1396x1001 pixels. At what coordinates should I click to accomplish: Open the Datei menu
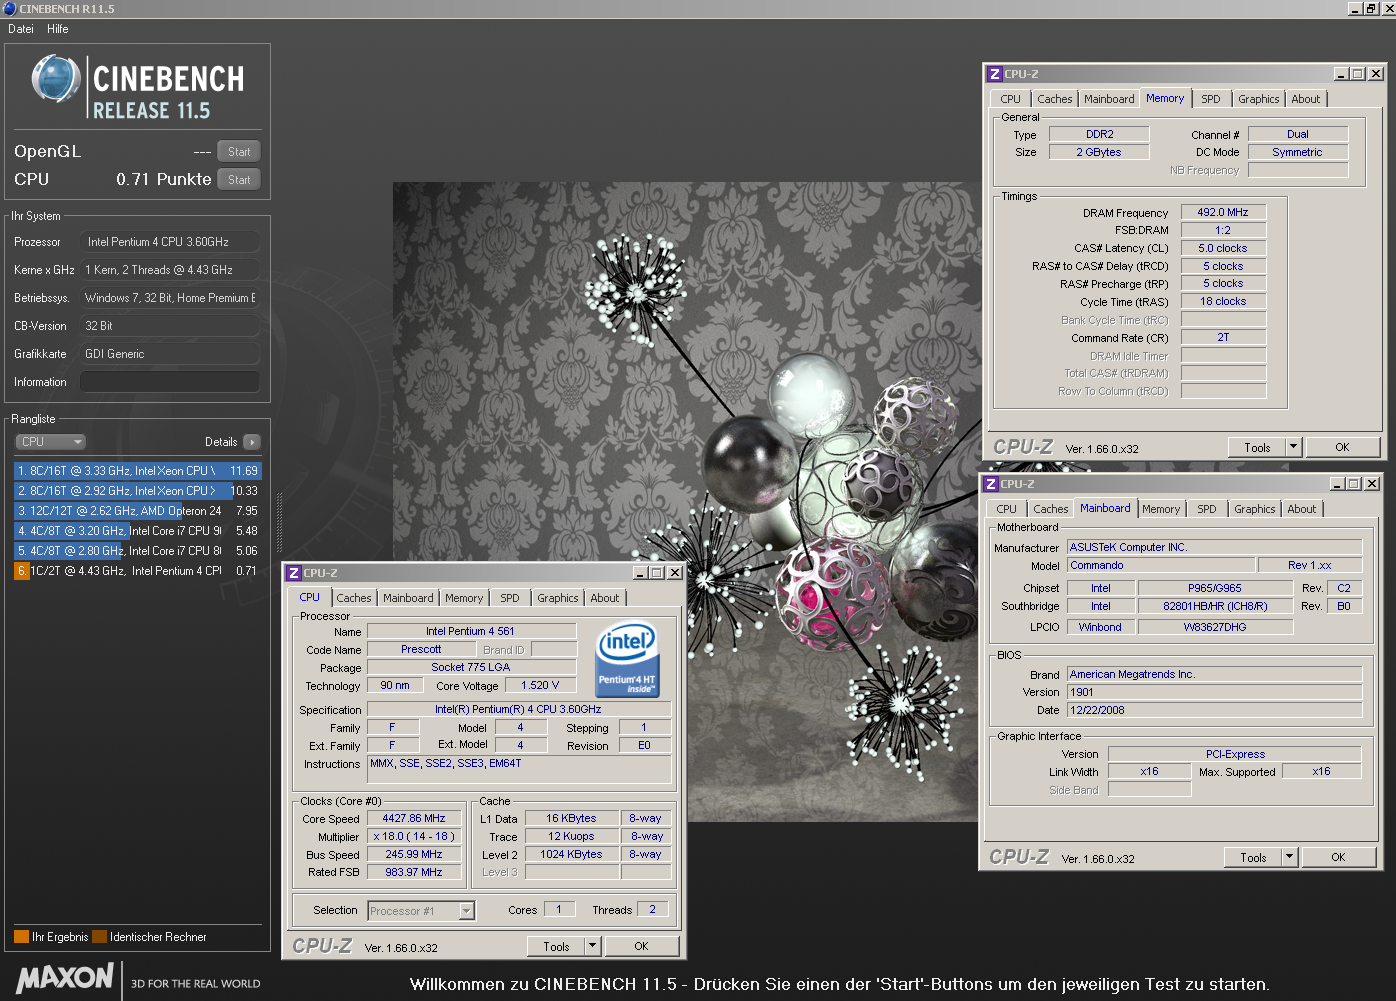21,29
